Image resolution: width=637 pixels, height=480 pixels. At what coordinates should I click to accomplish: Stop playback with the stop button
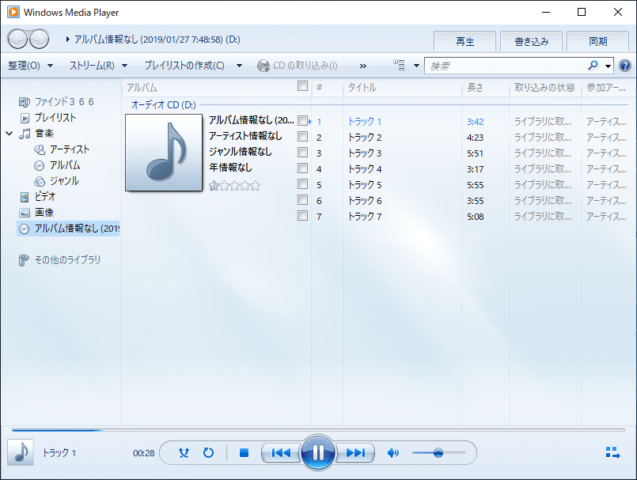coord(244,452)
